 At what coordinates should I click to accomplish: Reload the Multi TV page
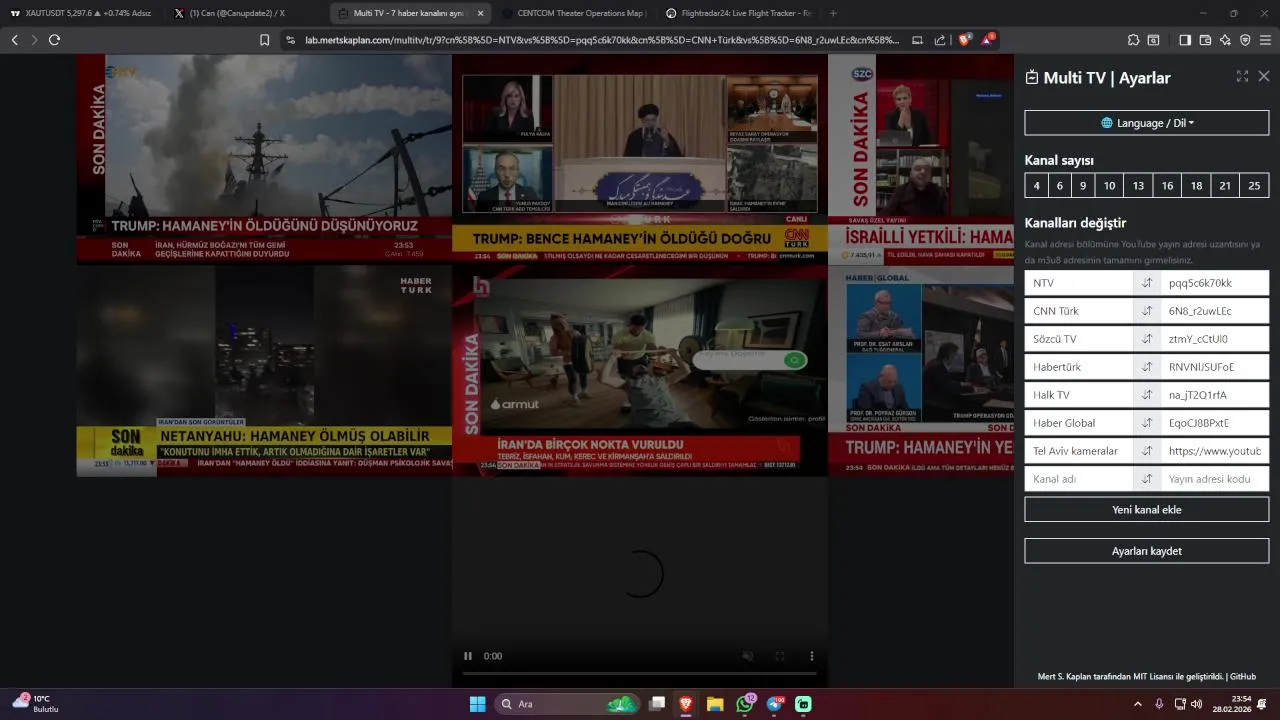click(x=54, y=40)
